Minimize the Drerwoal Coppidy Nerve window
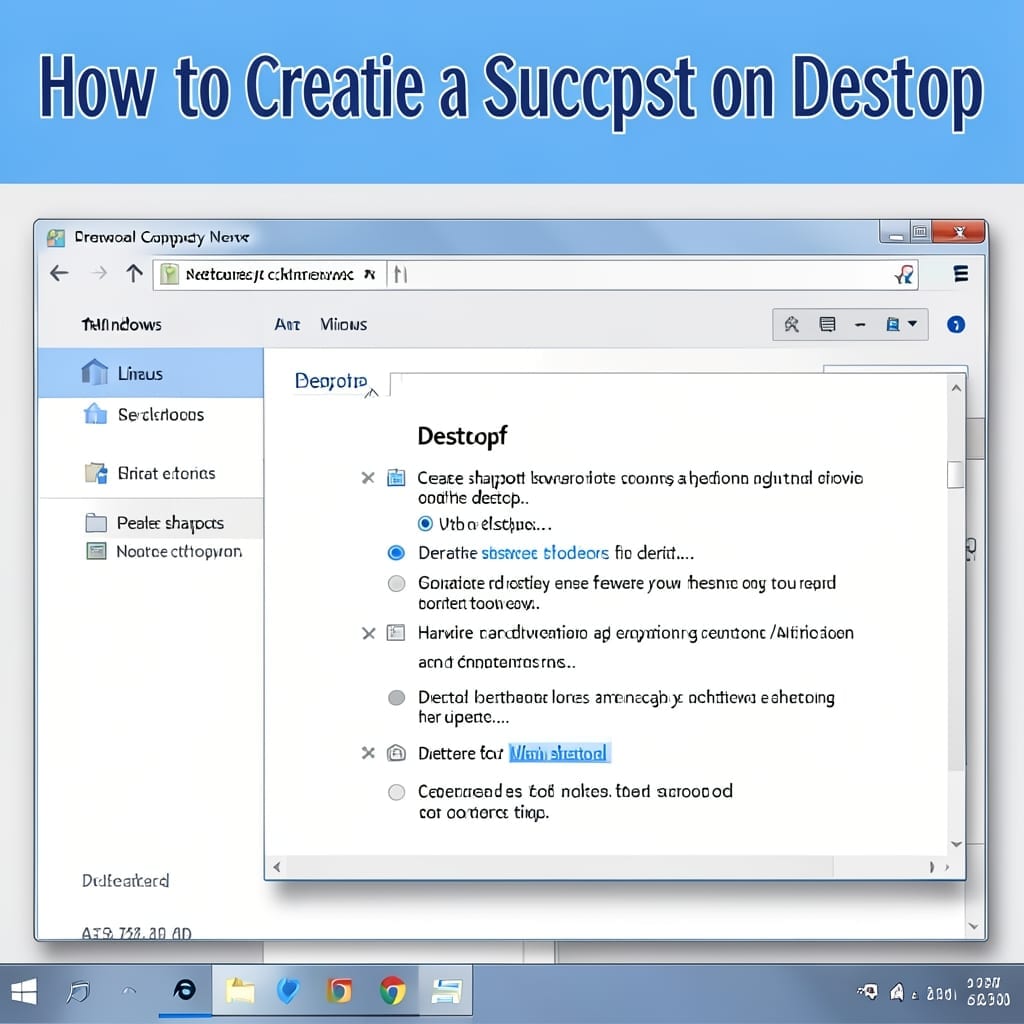 click(896, 232)
